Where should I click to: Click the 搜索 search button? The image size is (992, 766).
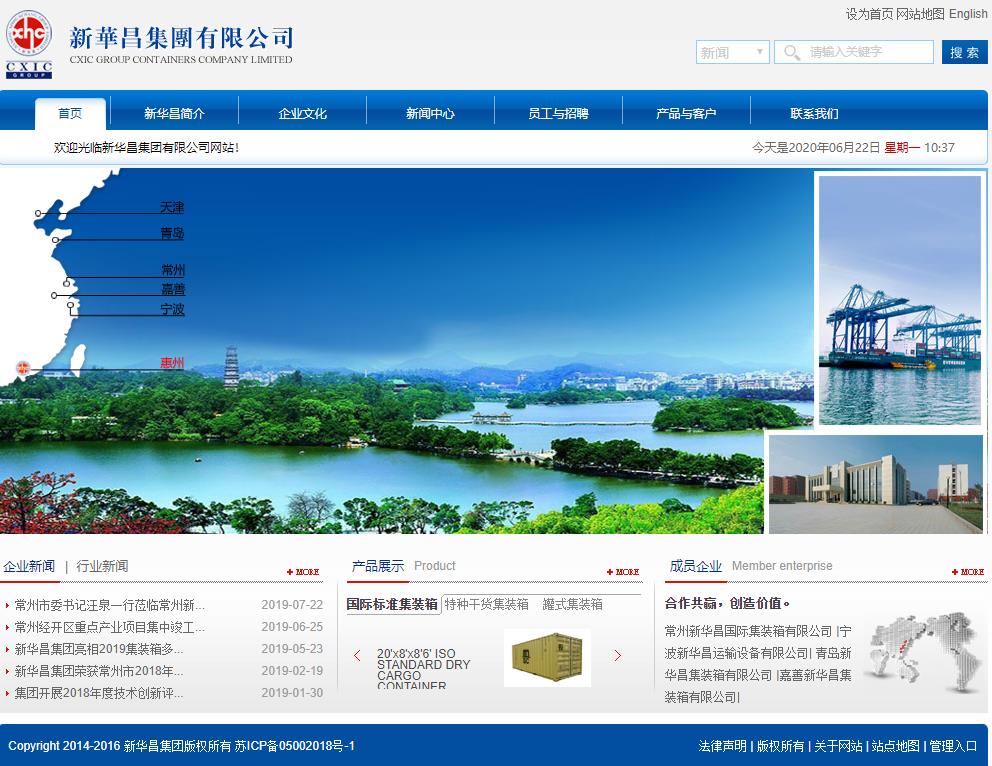pyautogui.click(x=964, y=53)
